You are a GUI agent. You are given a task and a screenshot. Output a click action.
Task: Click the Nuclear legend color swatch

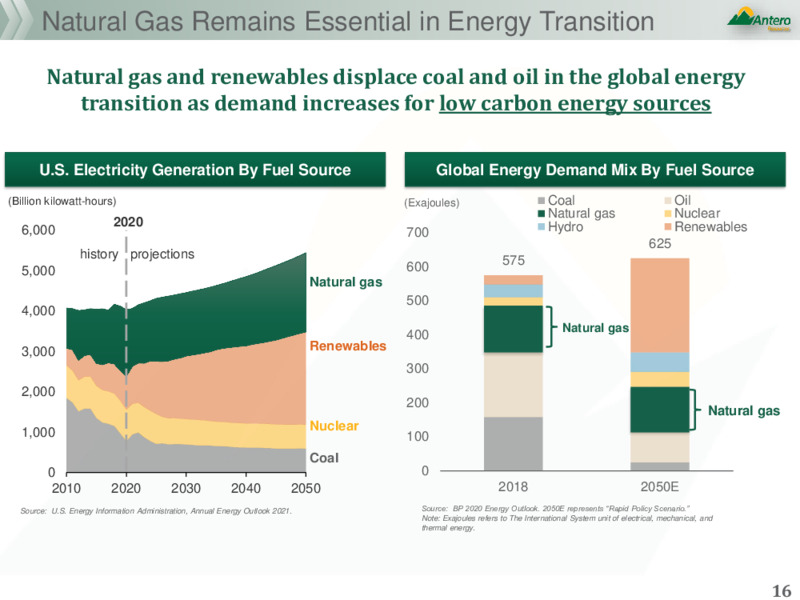pos(668,213)
